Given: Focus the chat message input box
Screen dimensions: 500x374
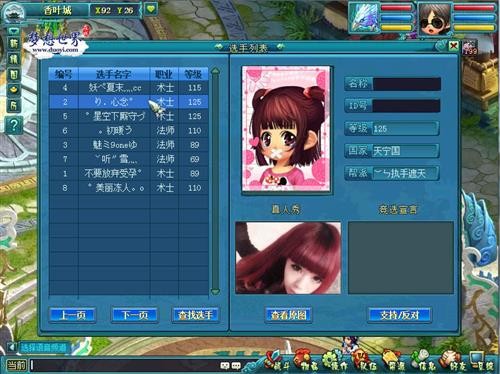Looking at the screenshot, I should (123, 365).
